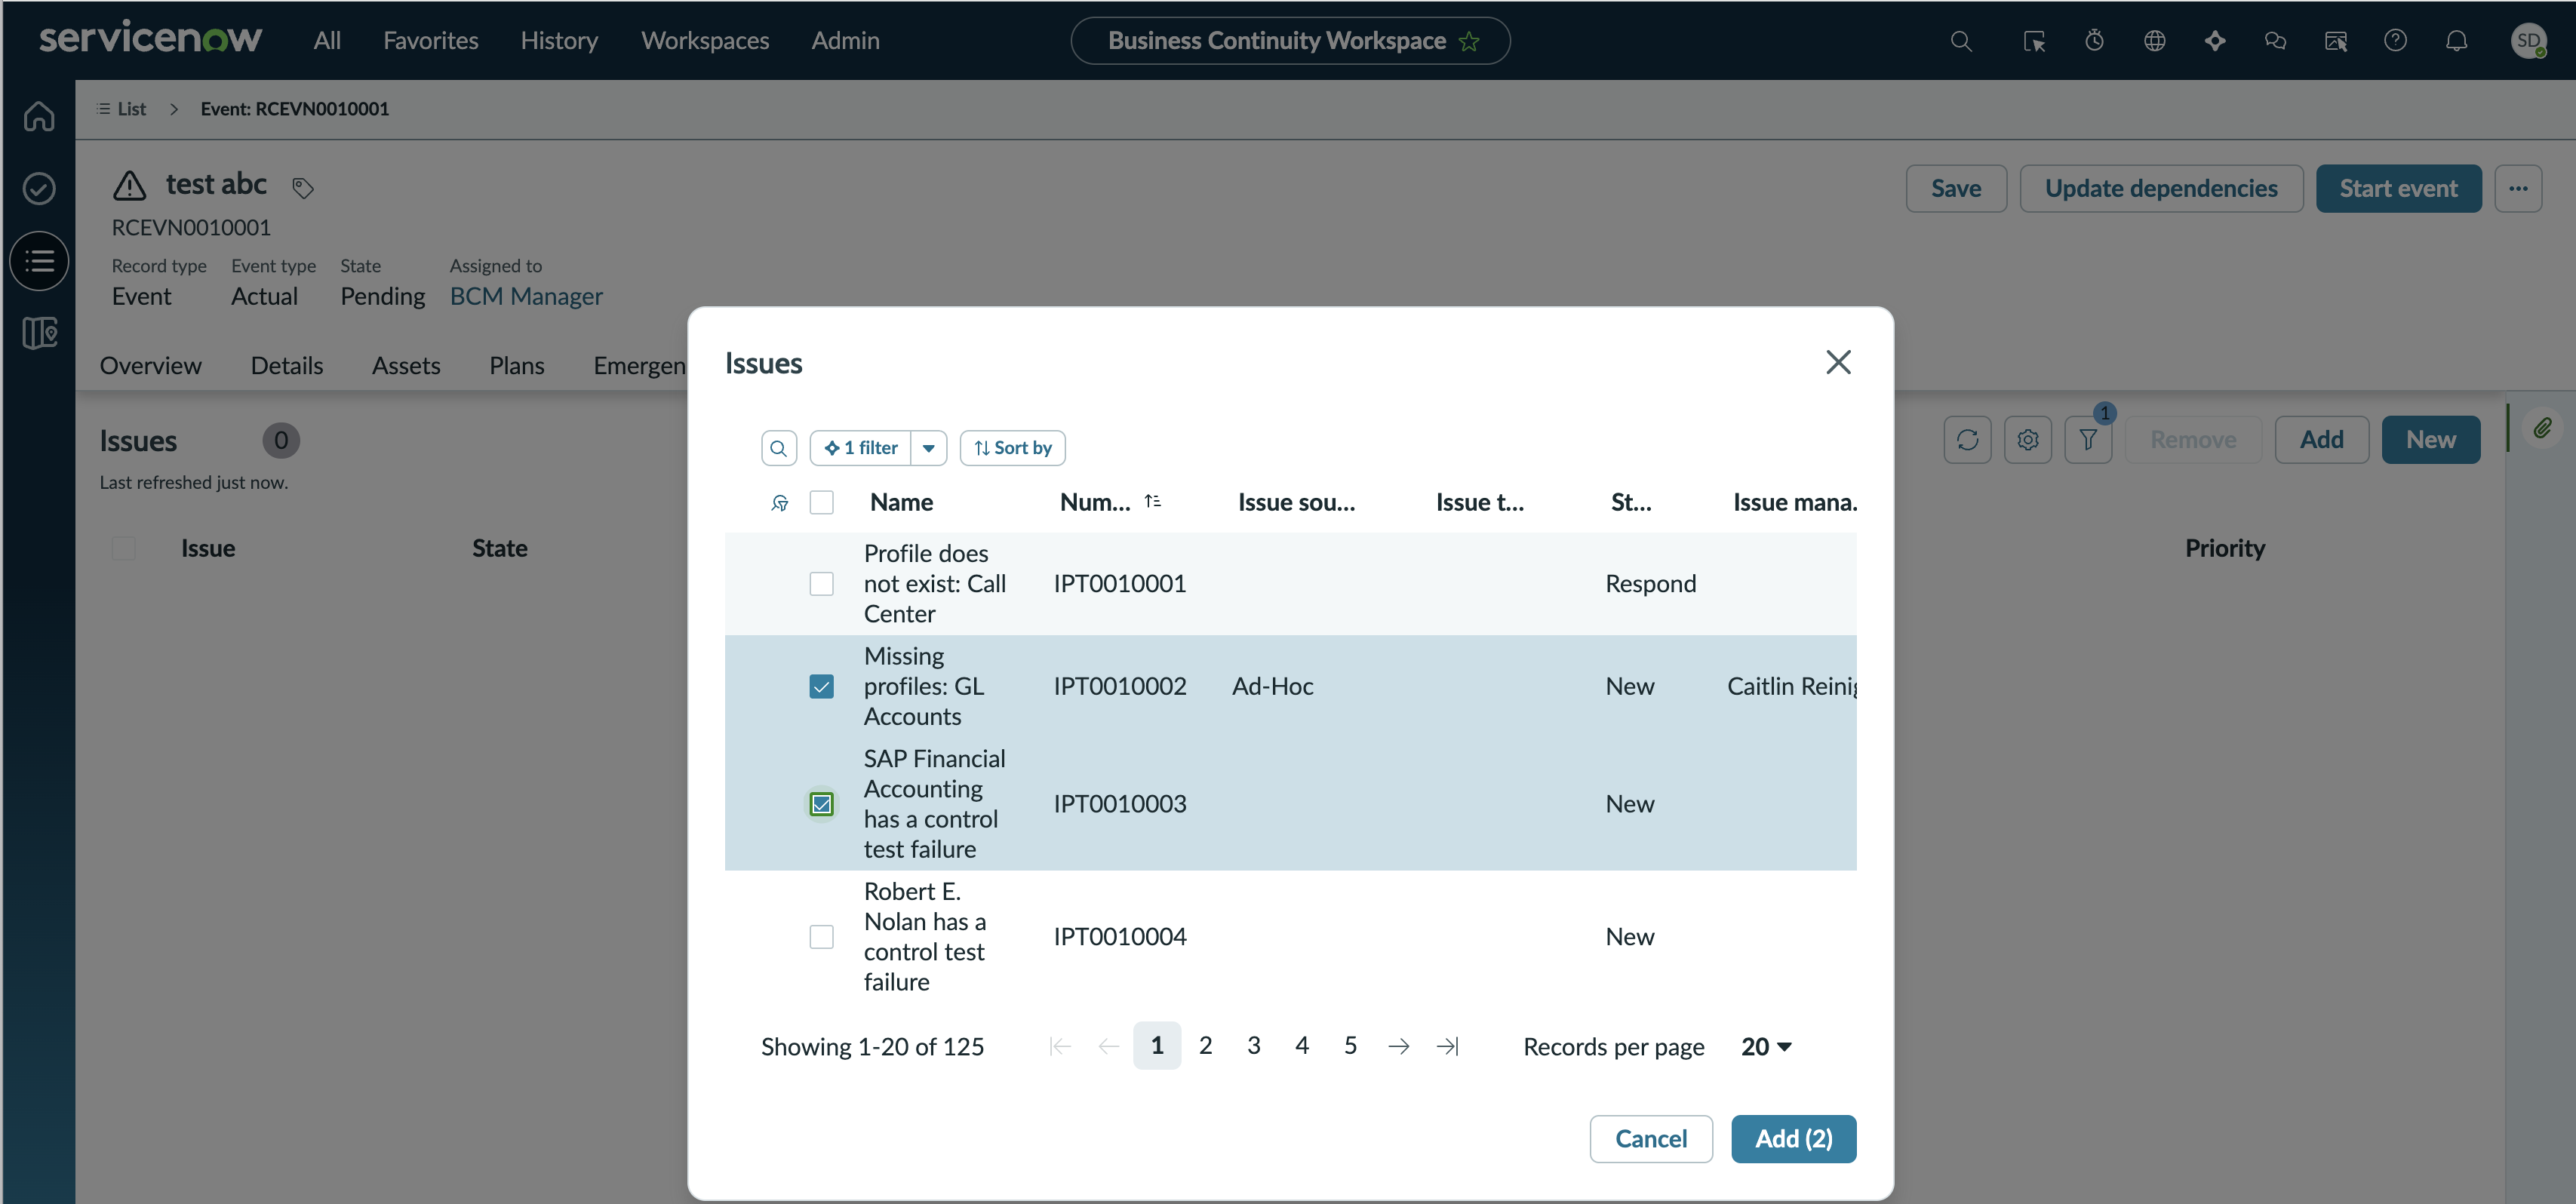Screen dimensions: 2576x1204
Task: Jump to last page arrow
Action: 1447,1046
